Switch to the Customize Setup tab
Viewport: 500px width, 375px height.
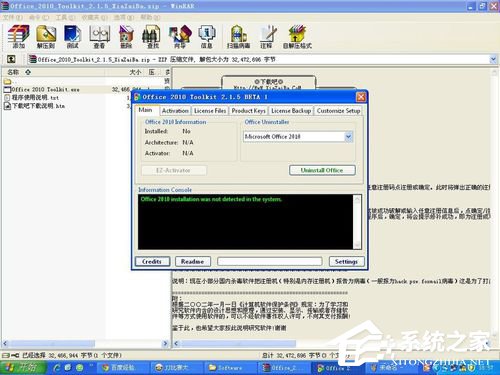338,111
